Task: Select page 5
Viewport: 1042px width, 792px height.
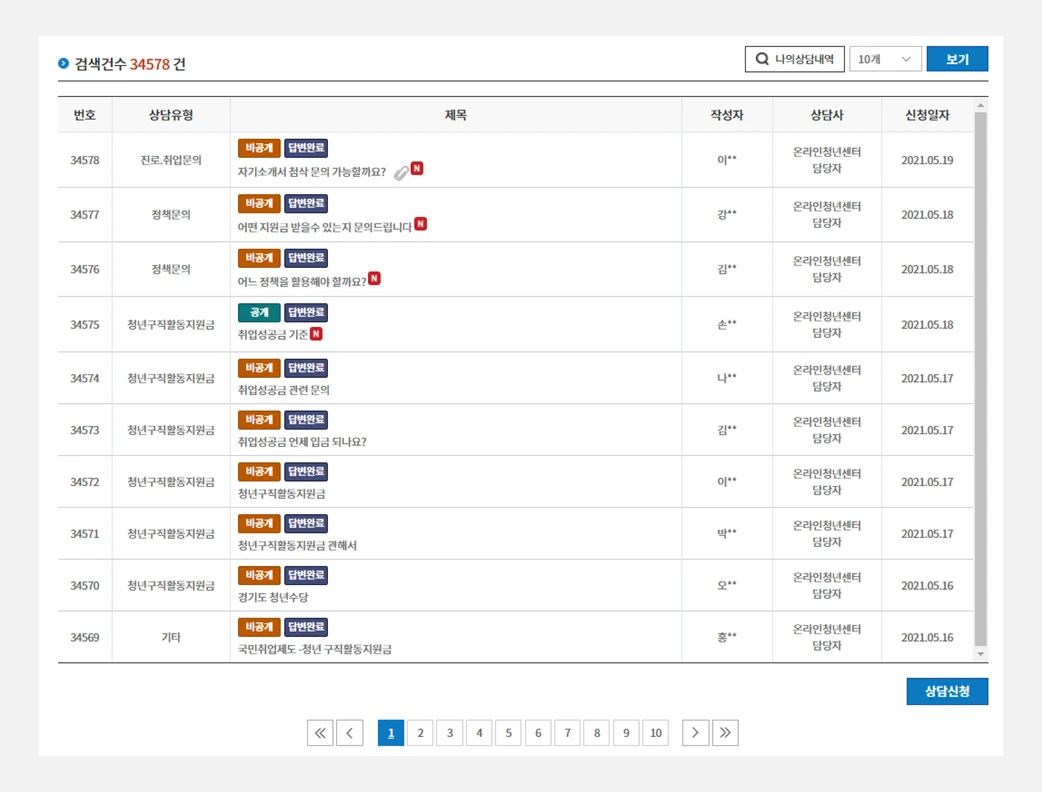Action: [508, 733]
